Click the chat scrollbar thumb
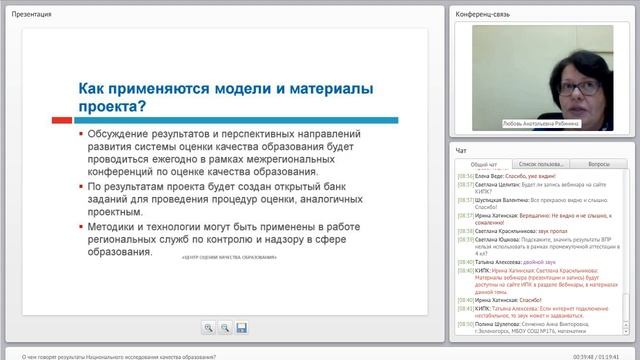Viewport: 640px width, 360px height. [626, 307]
